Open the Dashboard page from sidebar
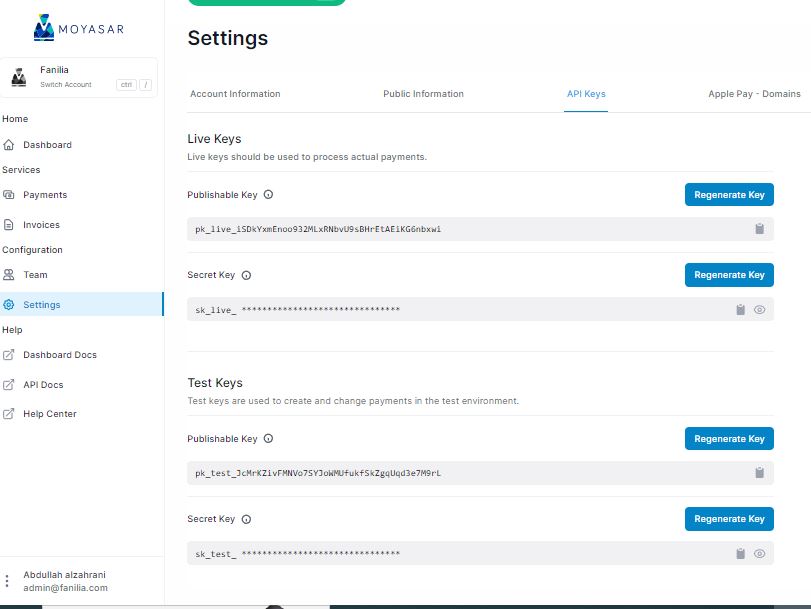The height and width of the screenshot is (609, 811). (x=47, y=145)
